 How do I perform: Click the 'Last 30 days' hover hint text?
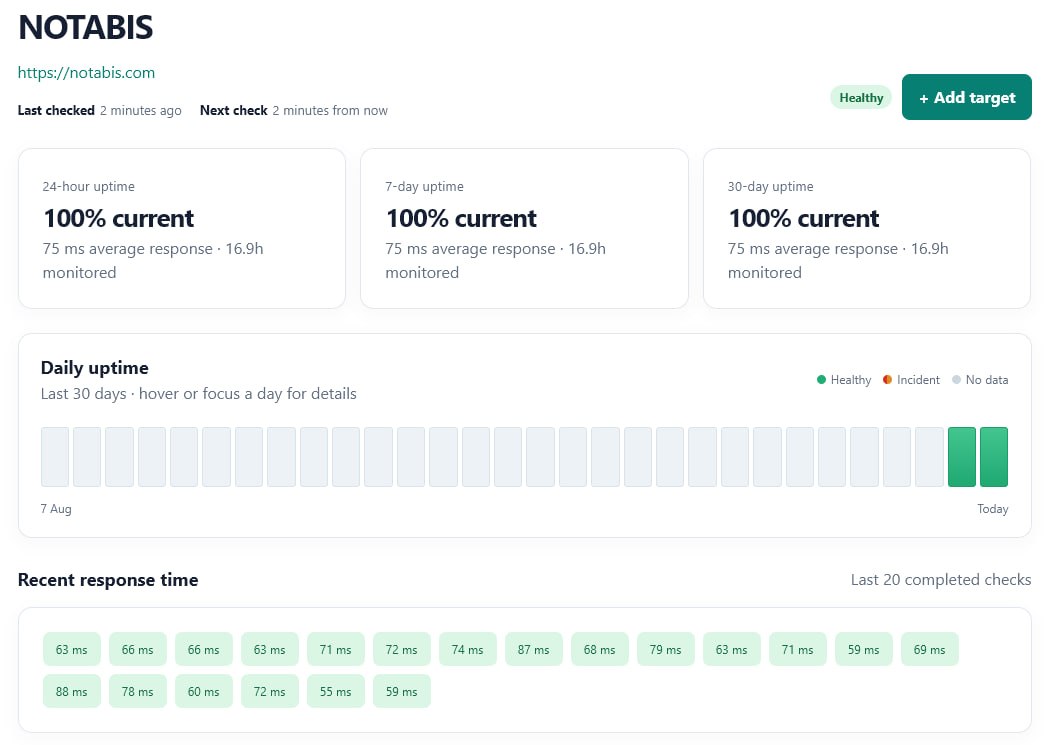point(199,394)
